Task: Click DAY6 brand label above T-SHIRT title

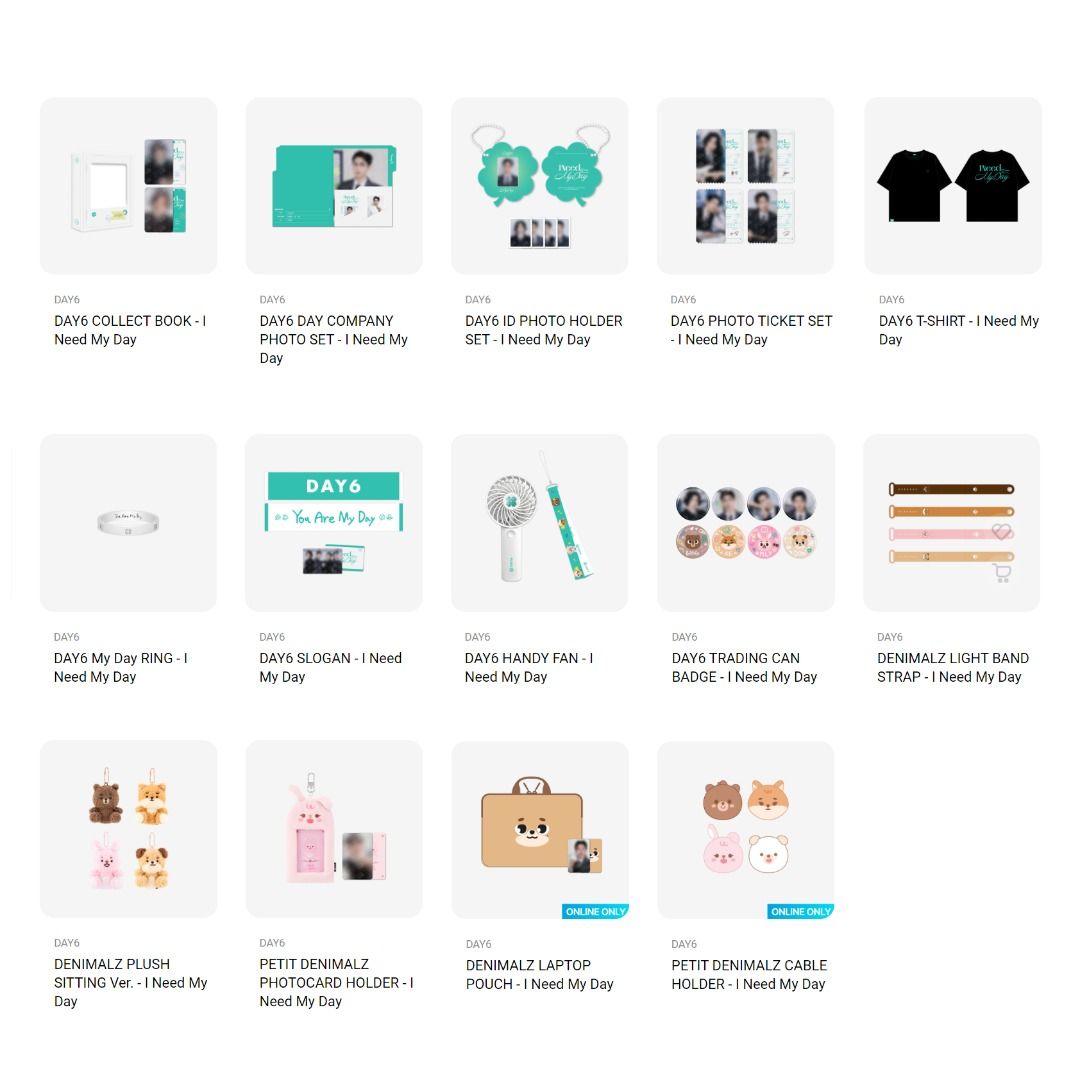Action: [x=891, y=300]
